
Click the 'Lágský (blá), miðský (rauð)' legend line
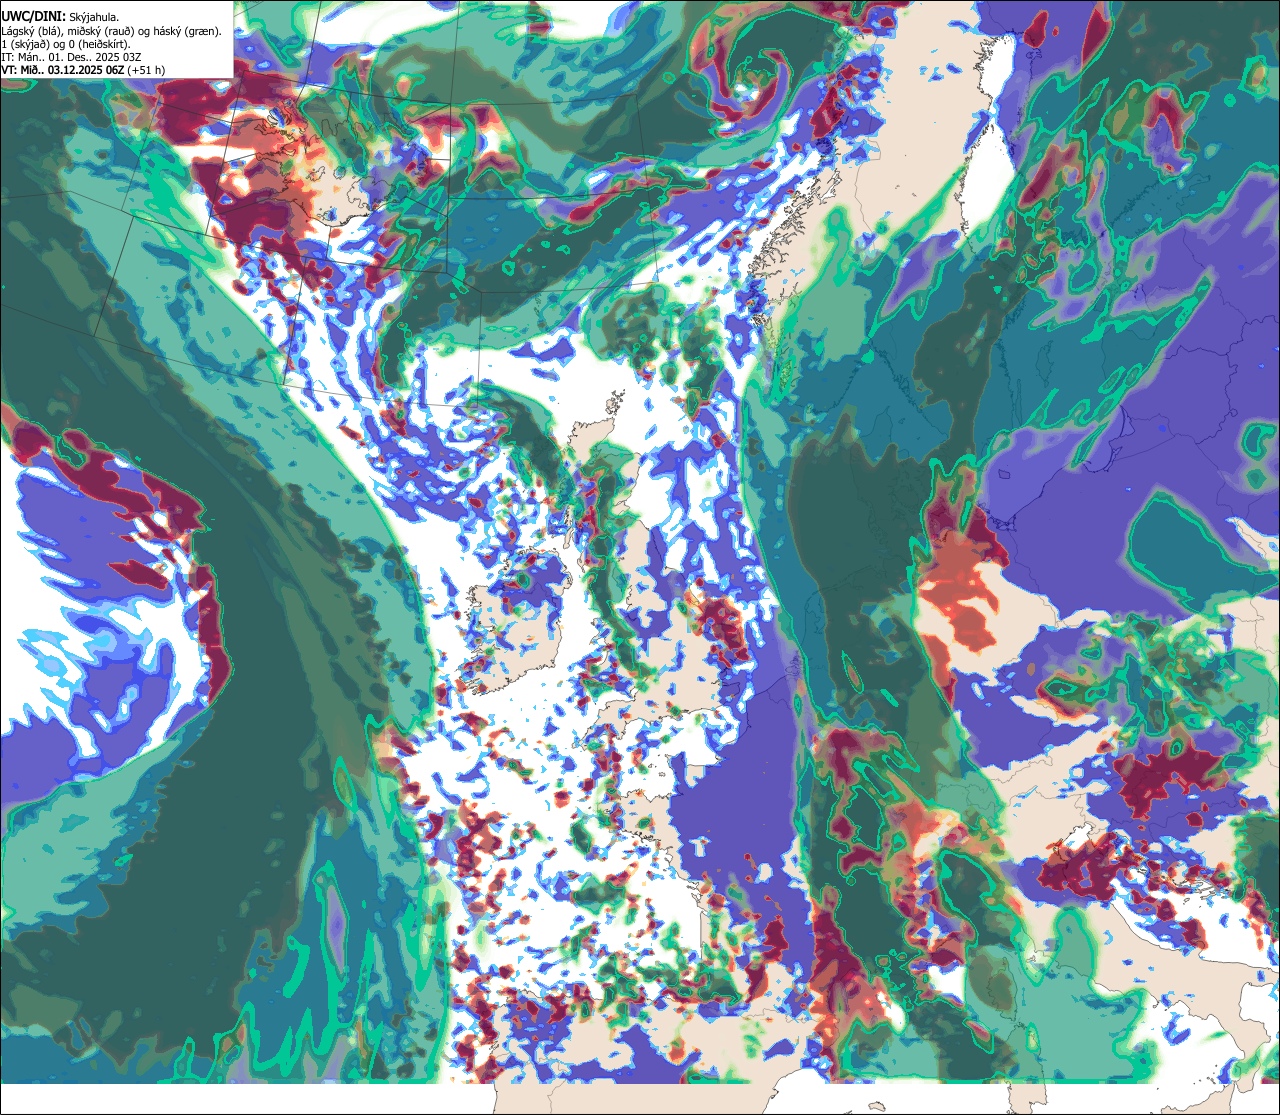click(112, 31)
